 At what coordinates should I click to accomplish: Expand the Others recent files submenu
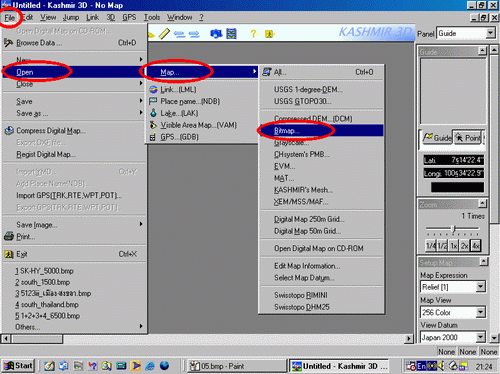tap(74, 327)
